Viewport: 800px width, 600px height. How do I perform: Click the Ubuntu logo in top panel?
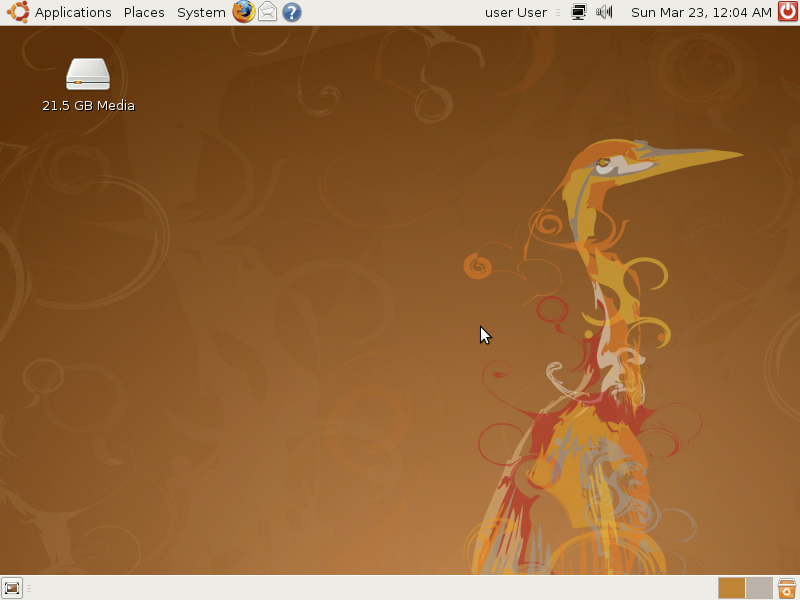pyautogui.click(x=18, y=12)
